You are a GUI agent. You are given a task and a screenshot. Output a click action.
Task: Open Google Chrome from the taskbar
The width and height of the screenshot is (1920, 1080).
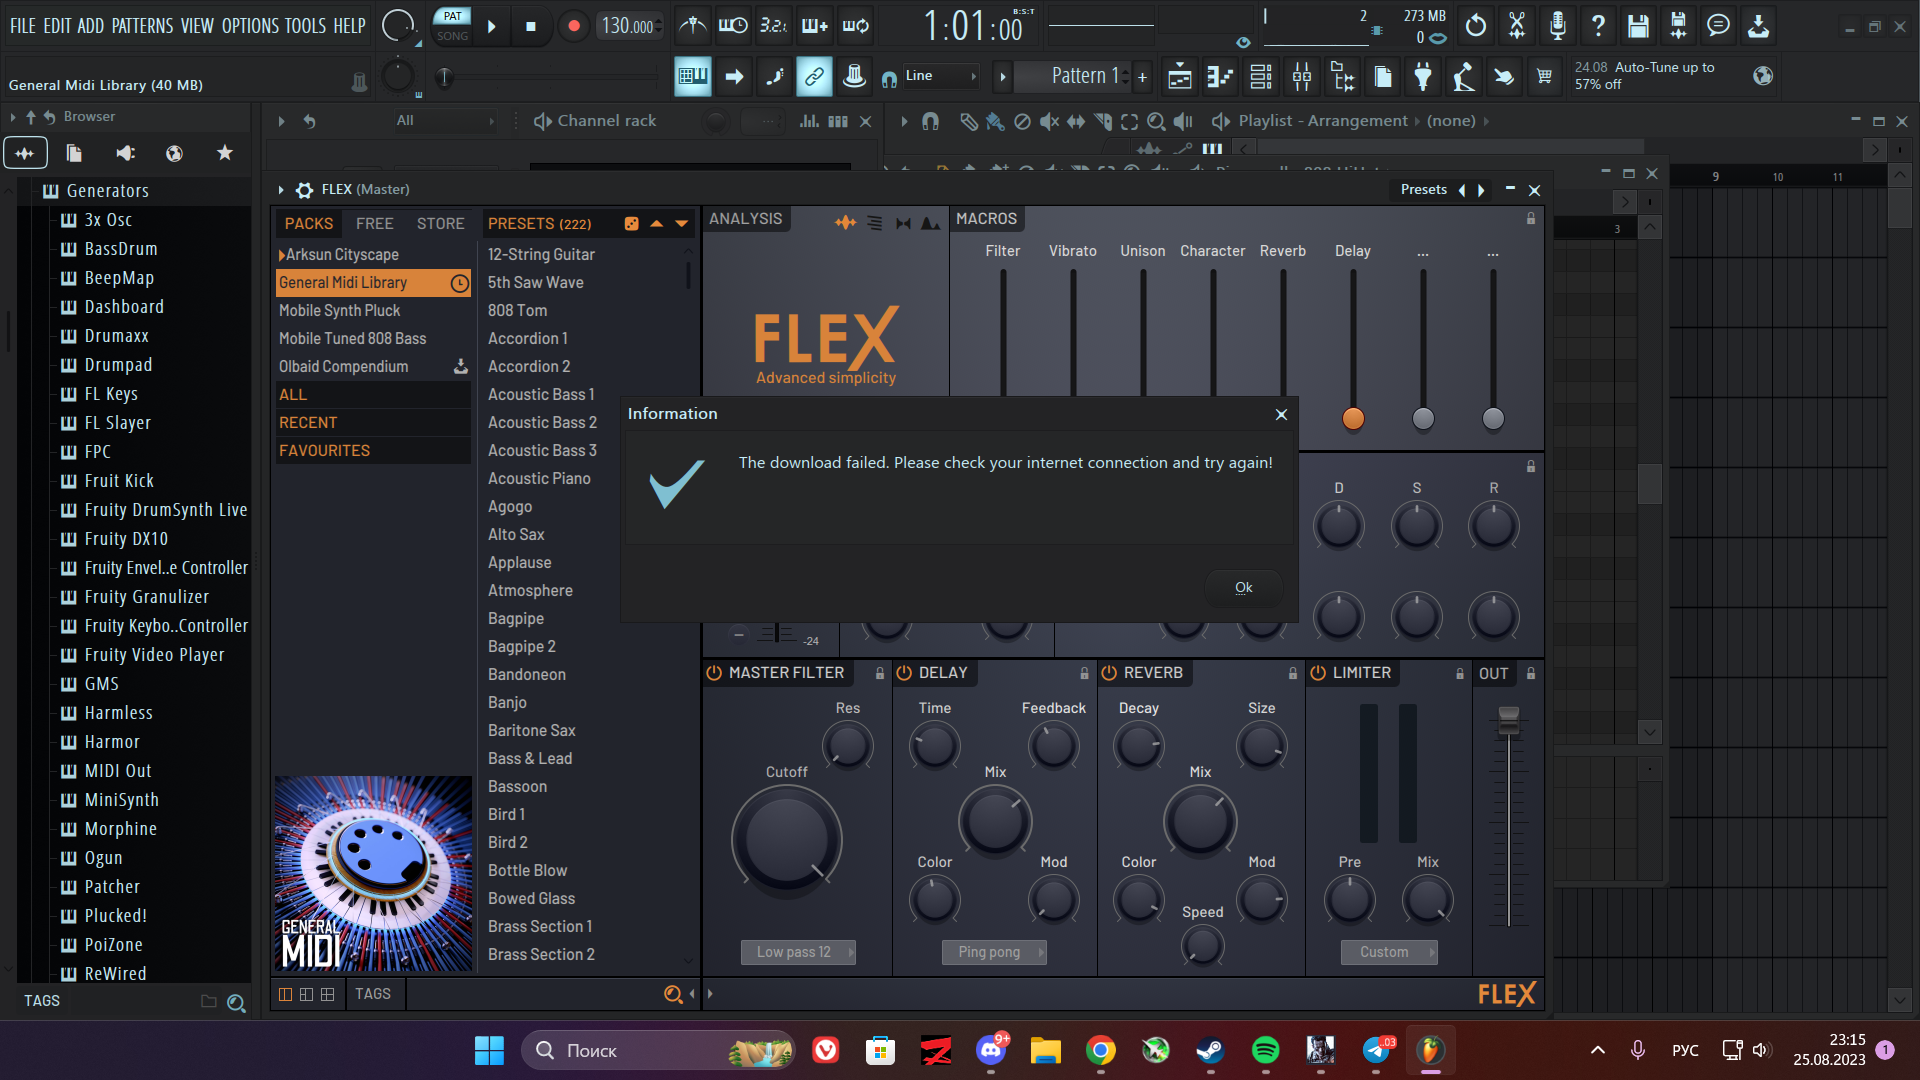1101,1050
